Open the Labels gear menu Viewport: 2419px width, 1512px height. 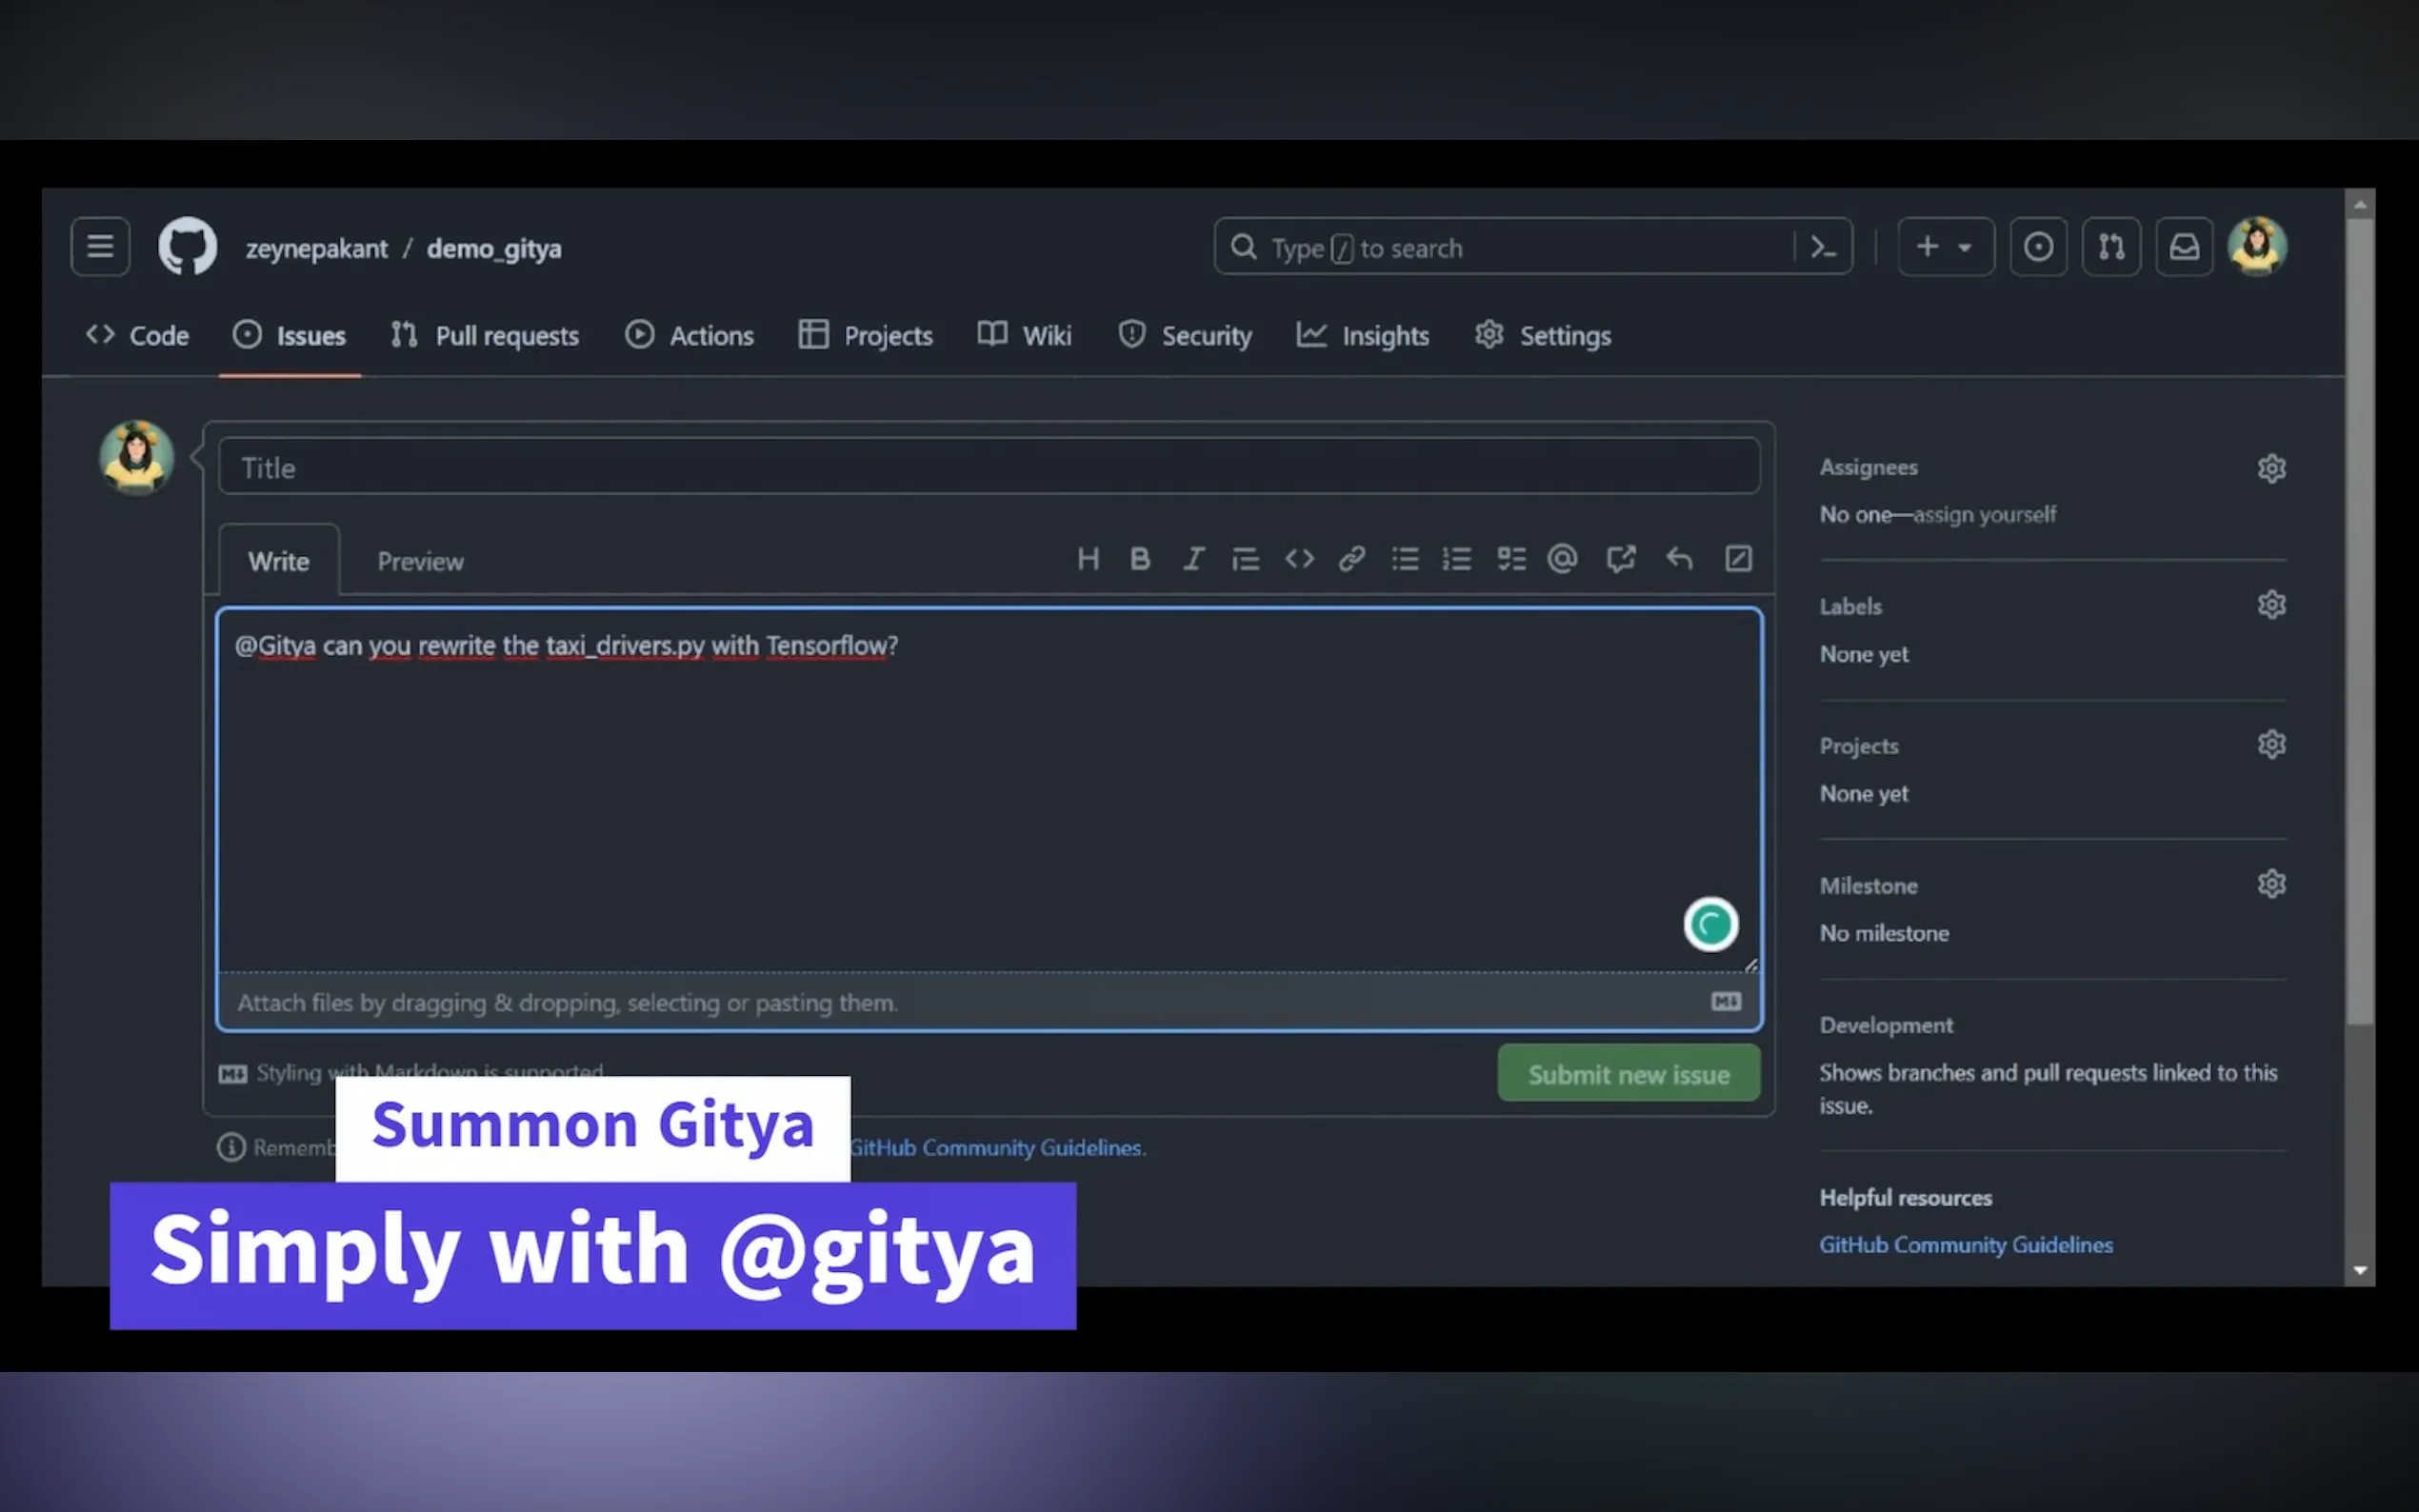[2271, 605]
